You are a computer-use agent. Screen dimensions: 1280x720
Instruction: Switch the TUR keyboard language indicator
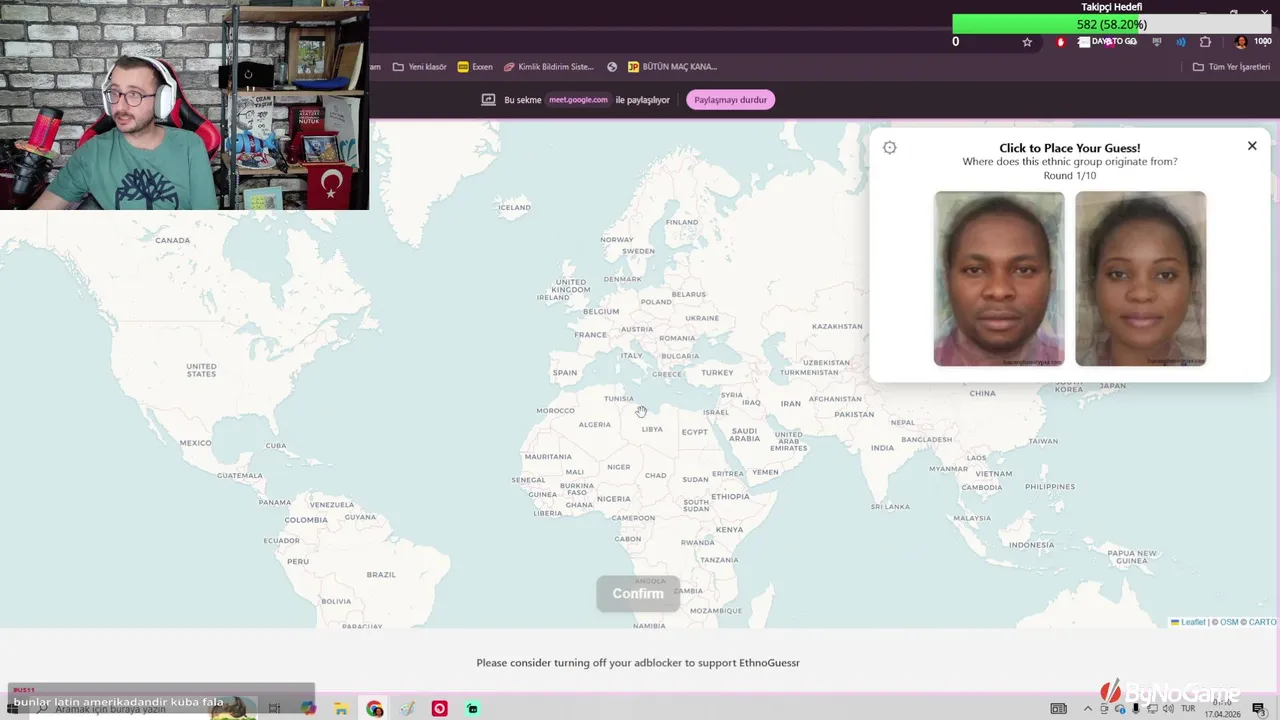pyautogui.click(x=1188, y=709)
